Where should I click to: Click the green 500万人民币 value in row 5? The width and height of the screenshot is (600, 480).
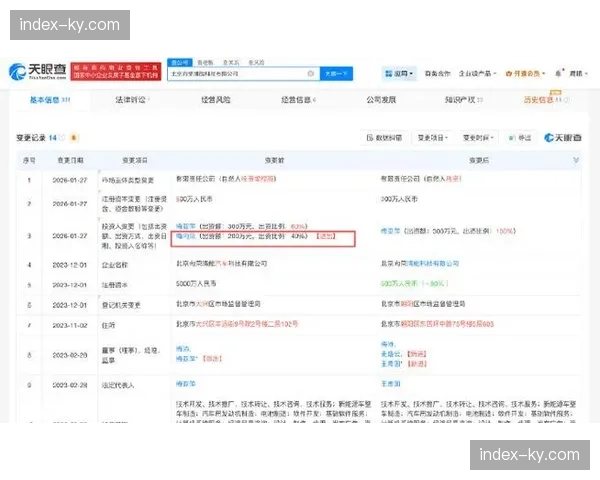(399, 284)
